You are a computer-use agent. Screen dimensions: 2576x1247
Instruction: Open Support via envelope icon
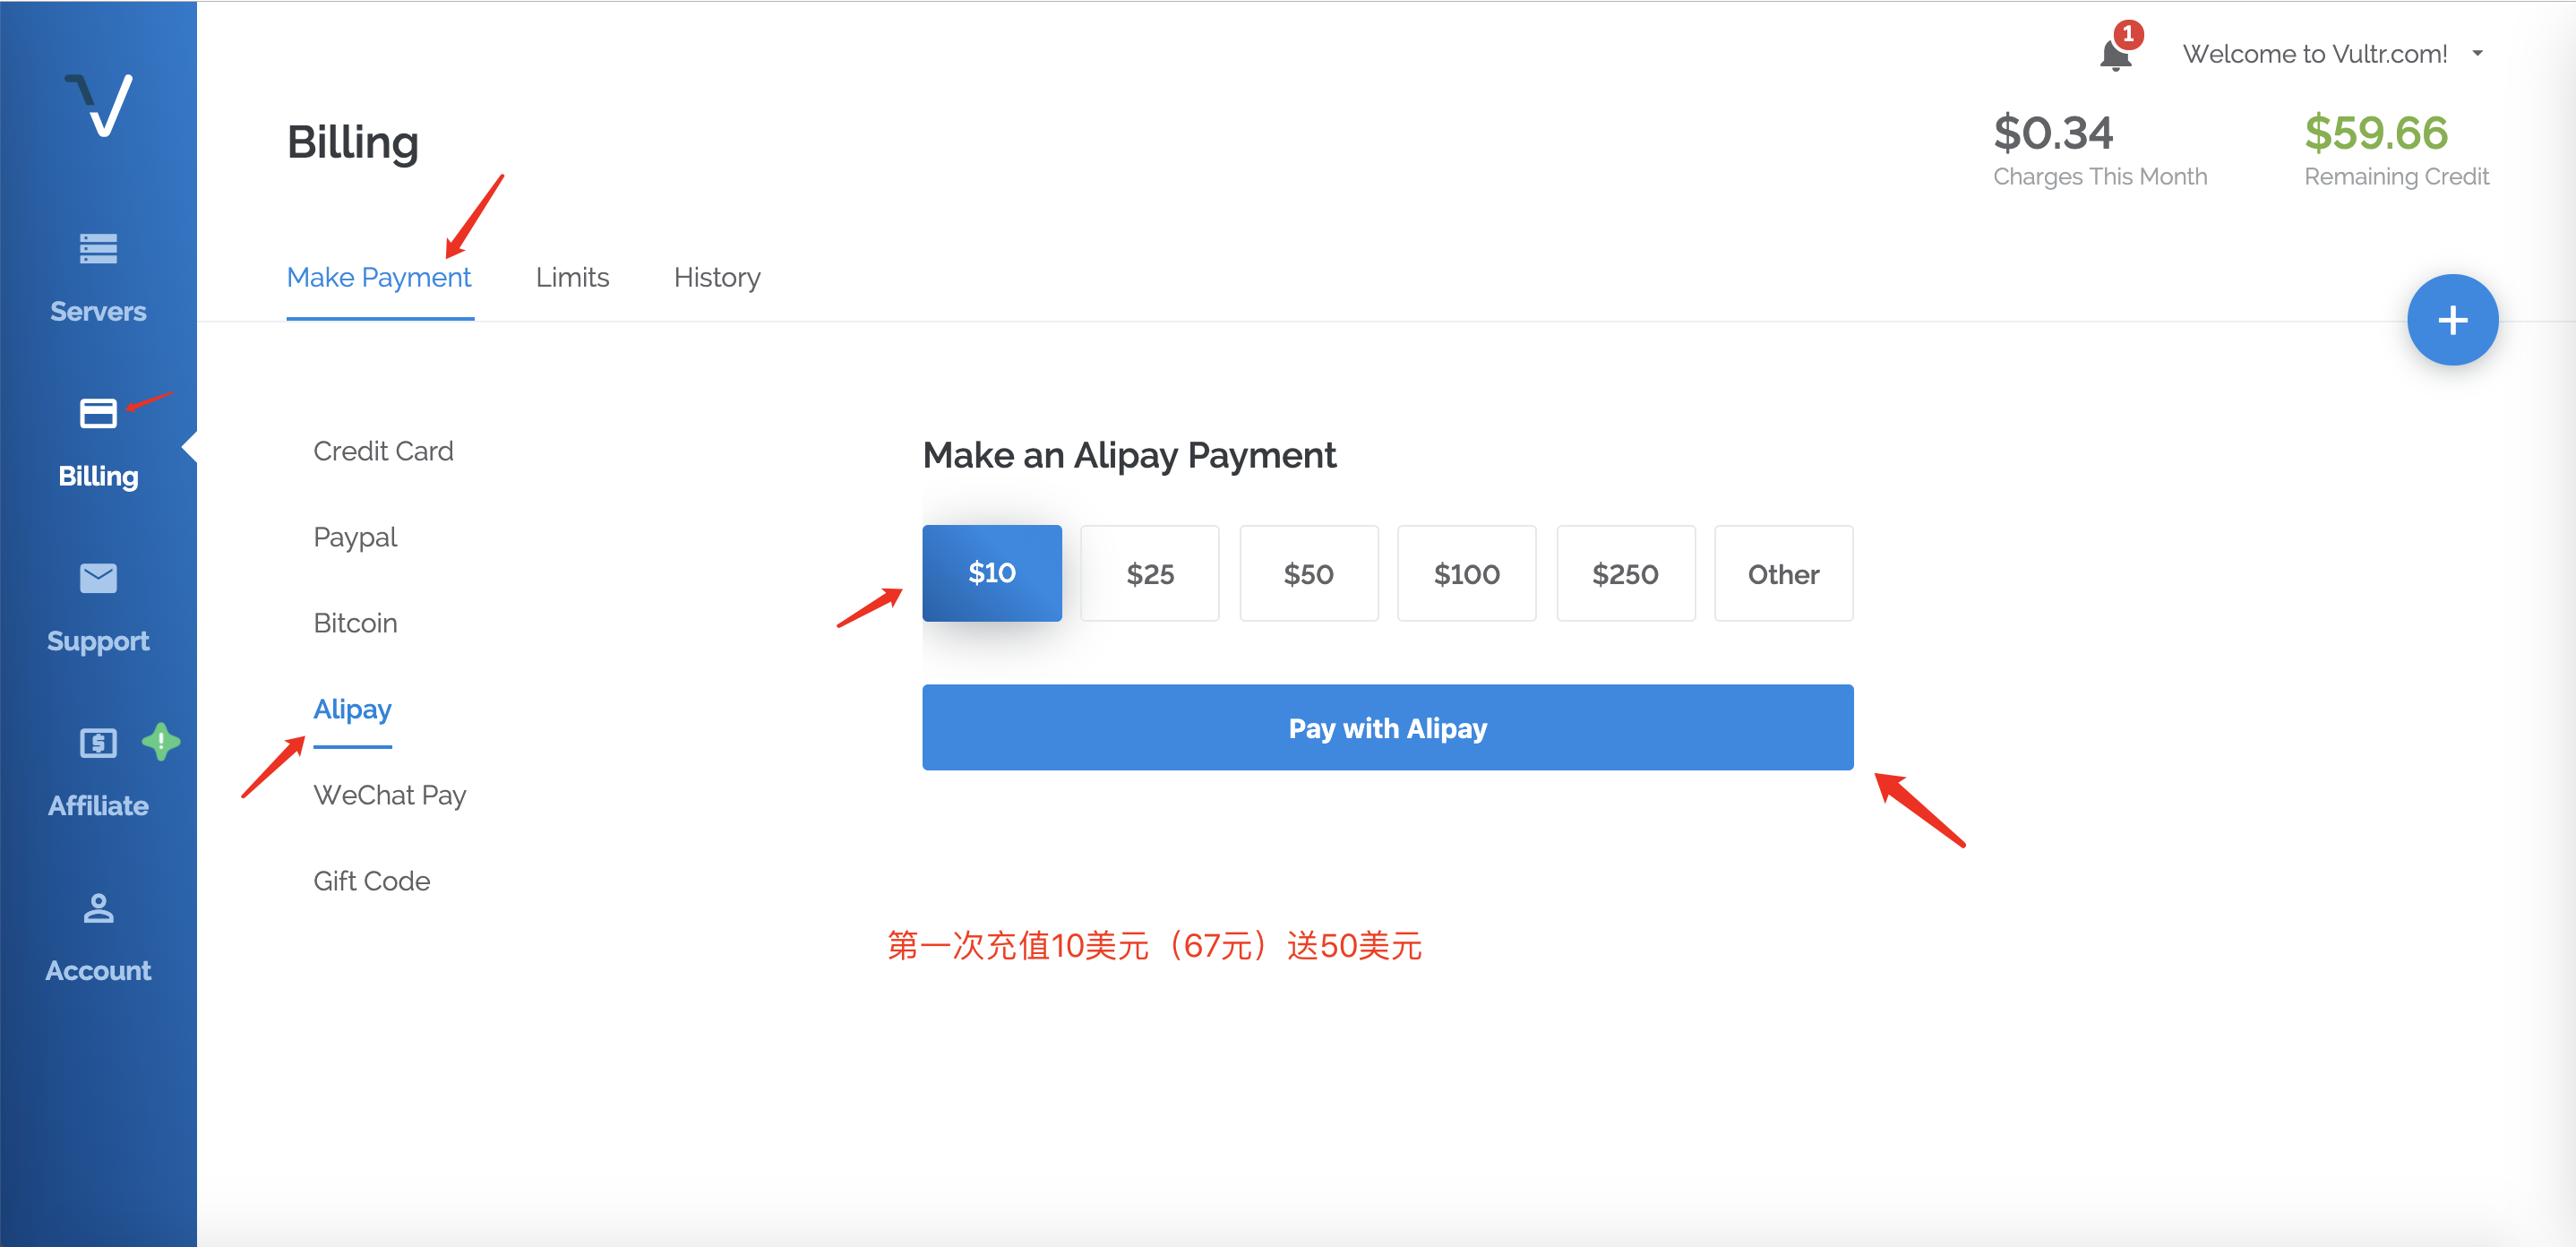pyautogui.click(x=98, y=578)
